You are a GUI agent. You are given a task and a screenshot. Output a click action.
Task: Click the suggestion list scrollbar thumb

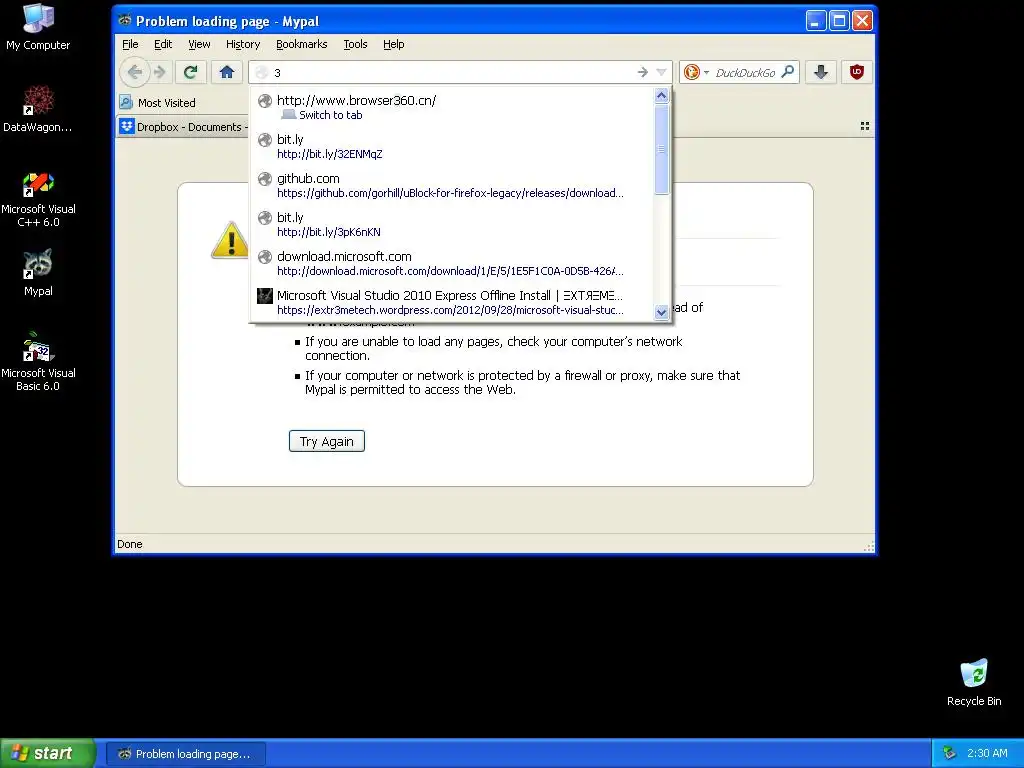point(661,149)
